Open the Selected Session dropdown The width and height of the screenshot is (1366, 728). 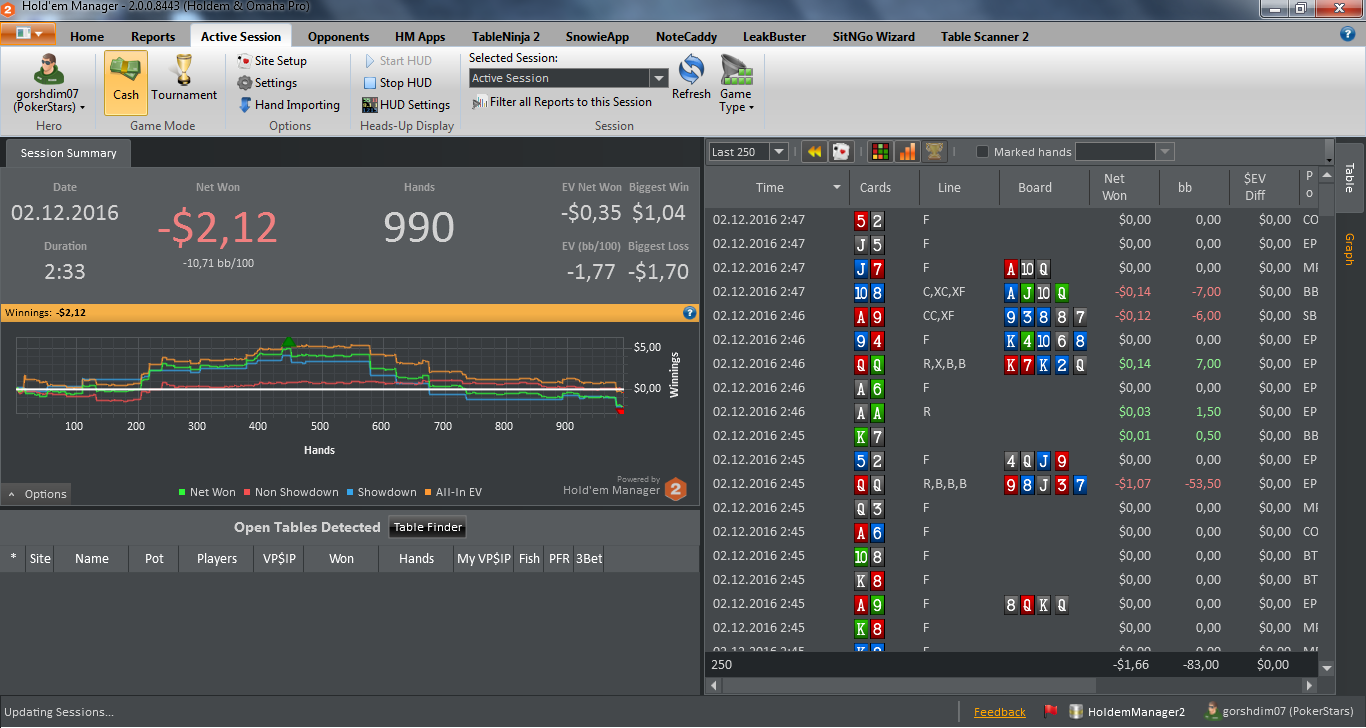pos(658,78)
